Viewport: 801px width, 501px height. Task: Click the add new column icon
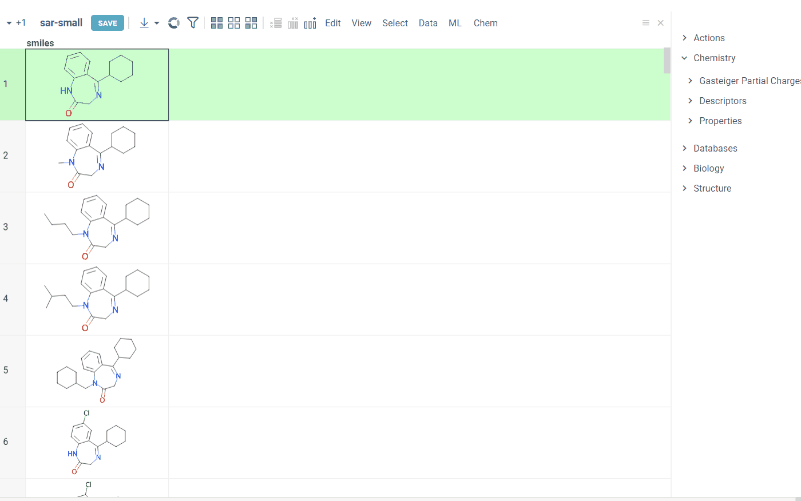[x=310, y=23]
